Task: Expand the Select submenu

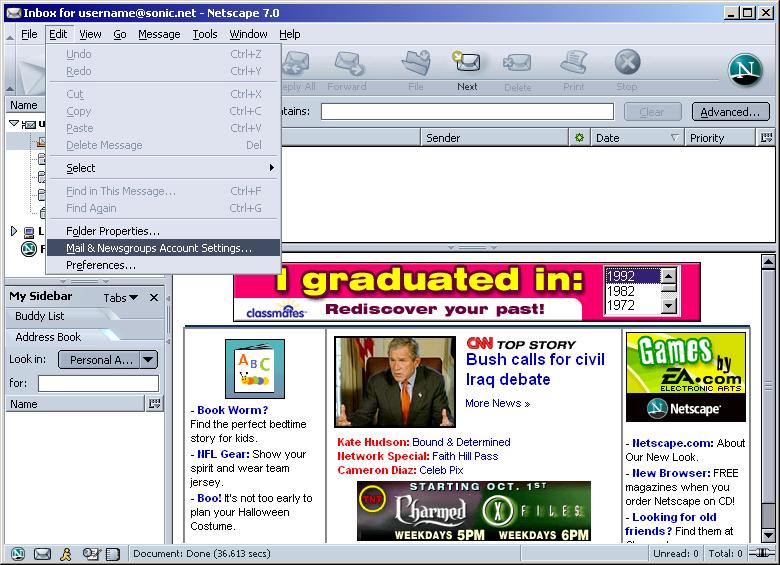Action: (164, 168)
